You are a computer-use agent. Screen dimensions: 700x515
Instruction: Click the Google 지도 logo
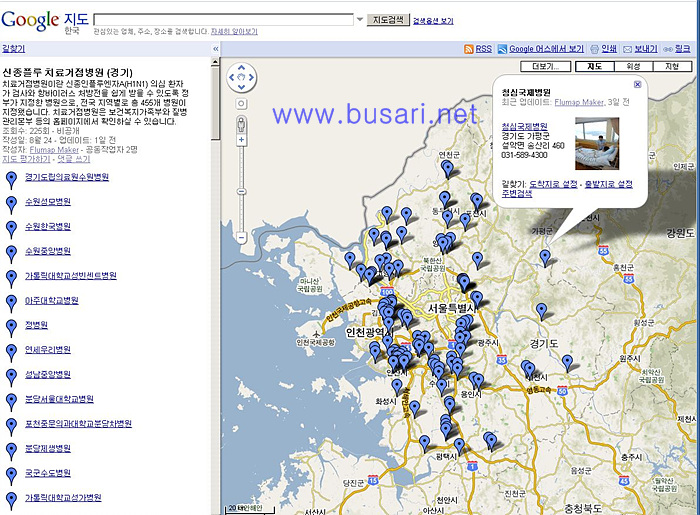point(45,21)
